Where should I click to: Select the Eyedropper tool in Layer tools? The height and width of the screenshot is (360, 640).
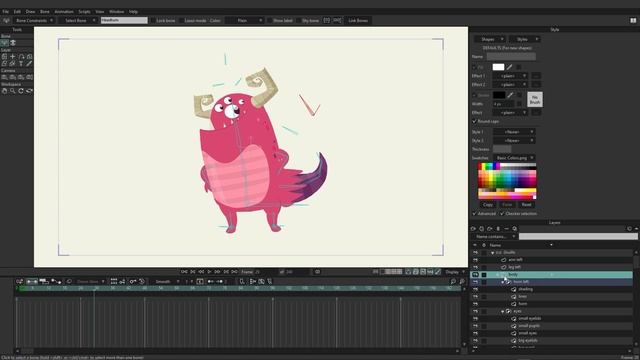click(29, 63)
